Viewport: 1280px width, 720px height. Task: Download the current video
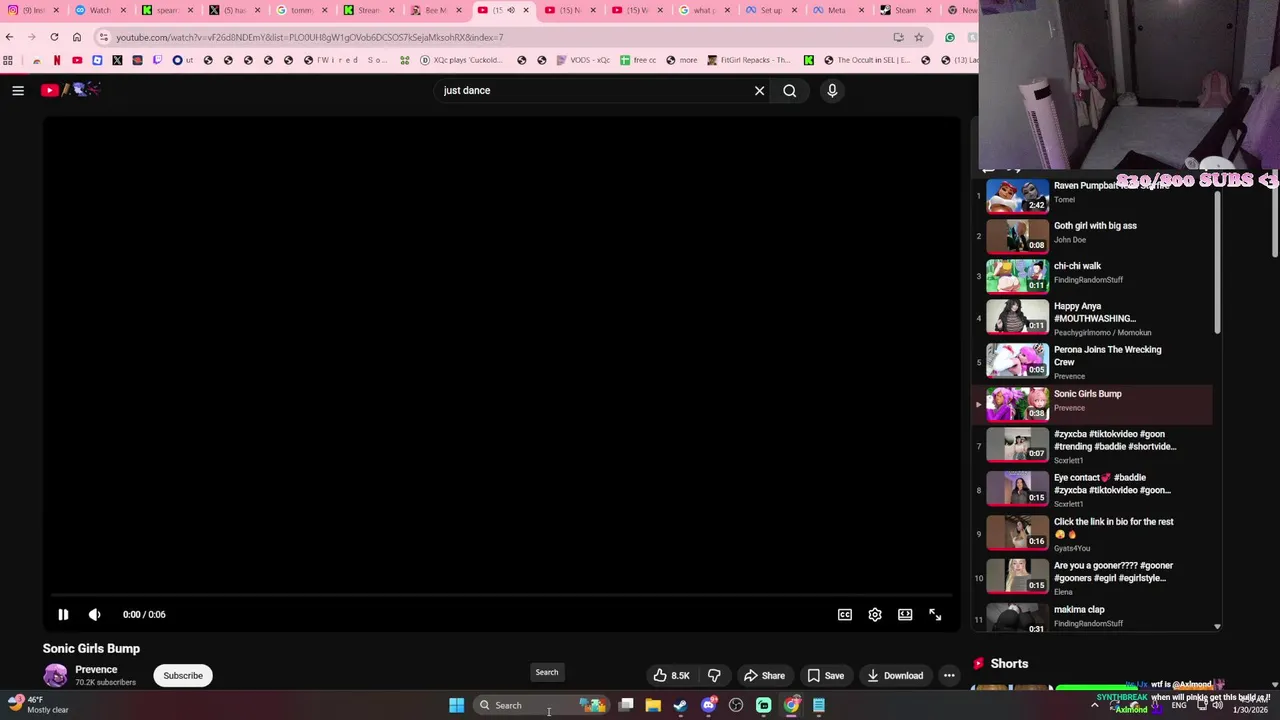tap(895, 675)
